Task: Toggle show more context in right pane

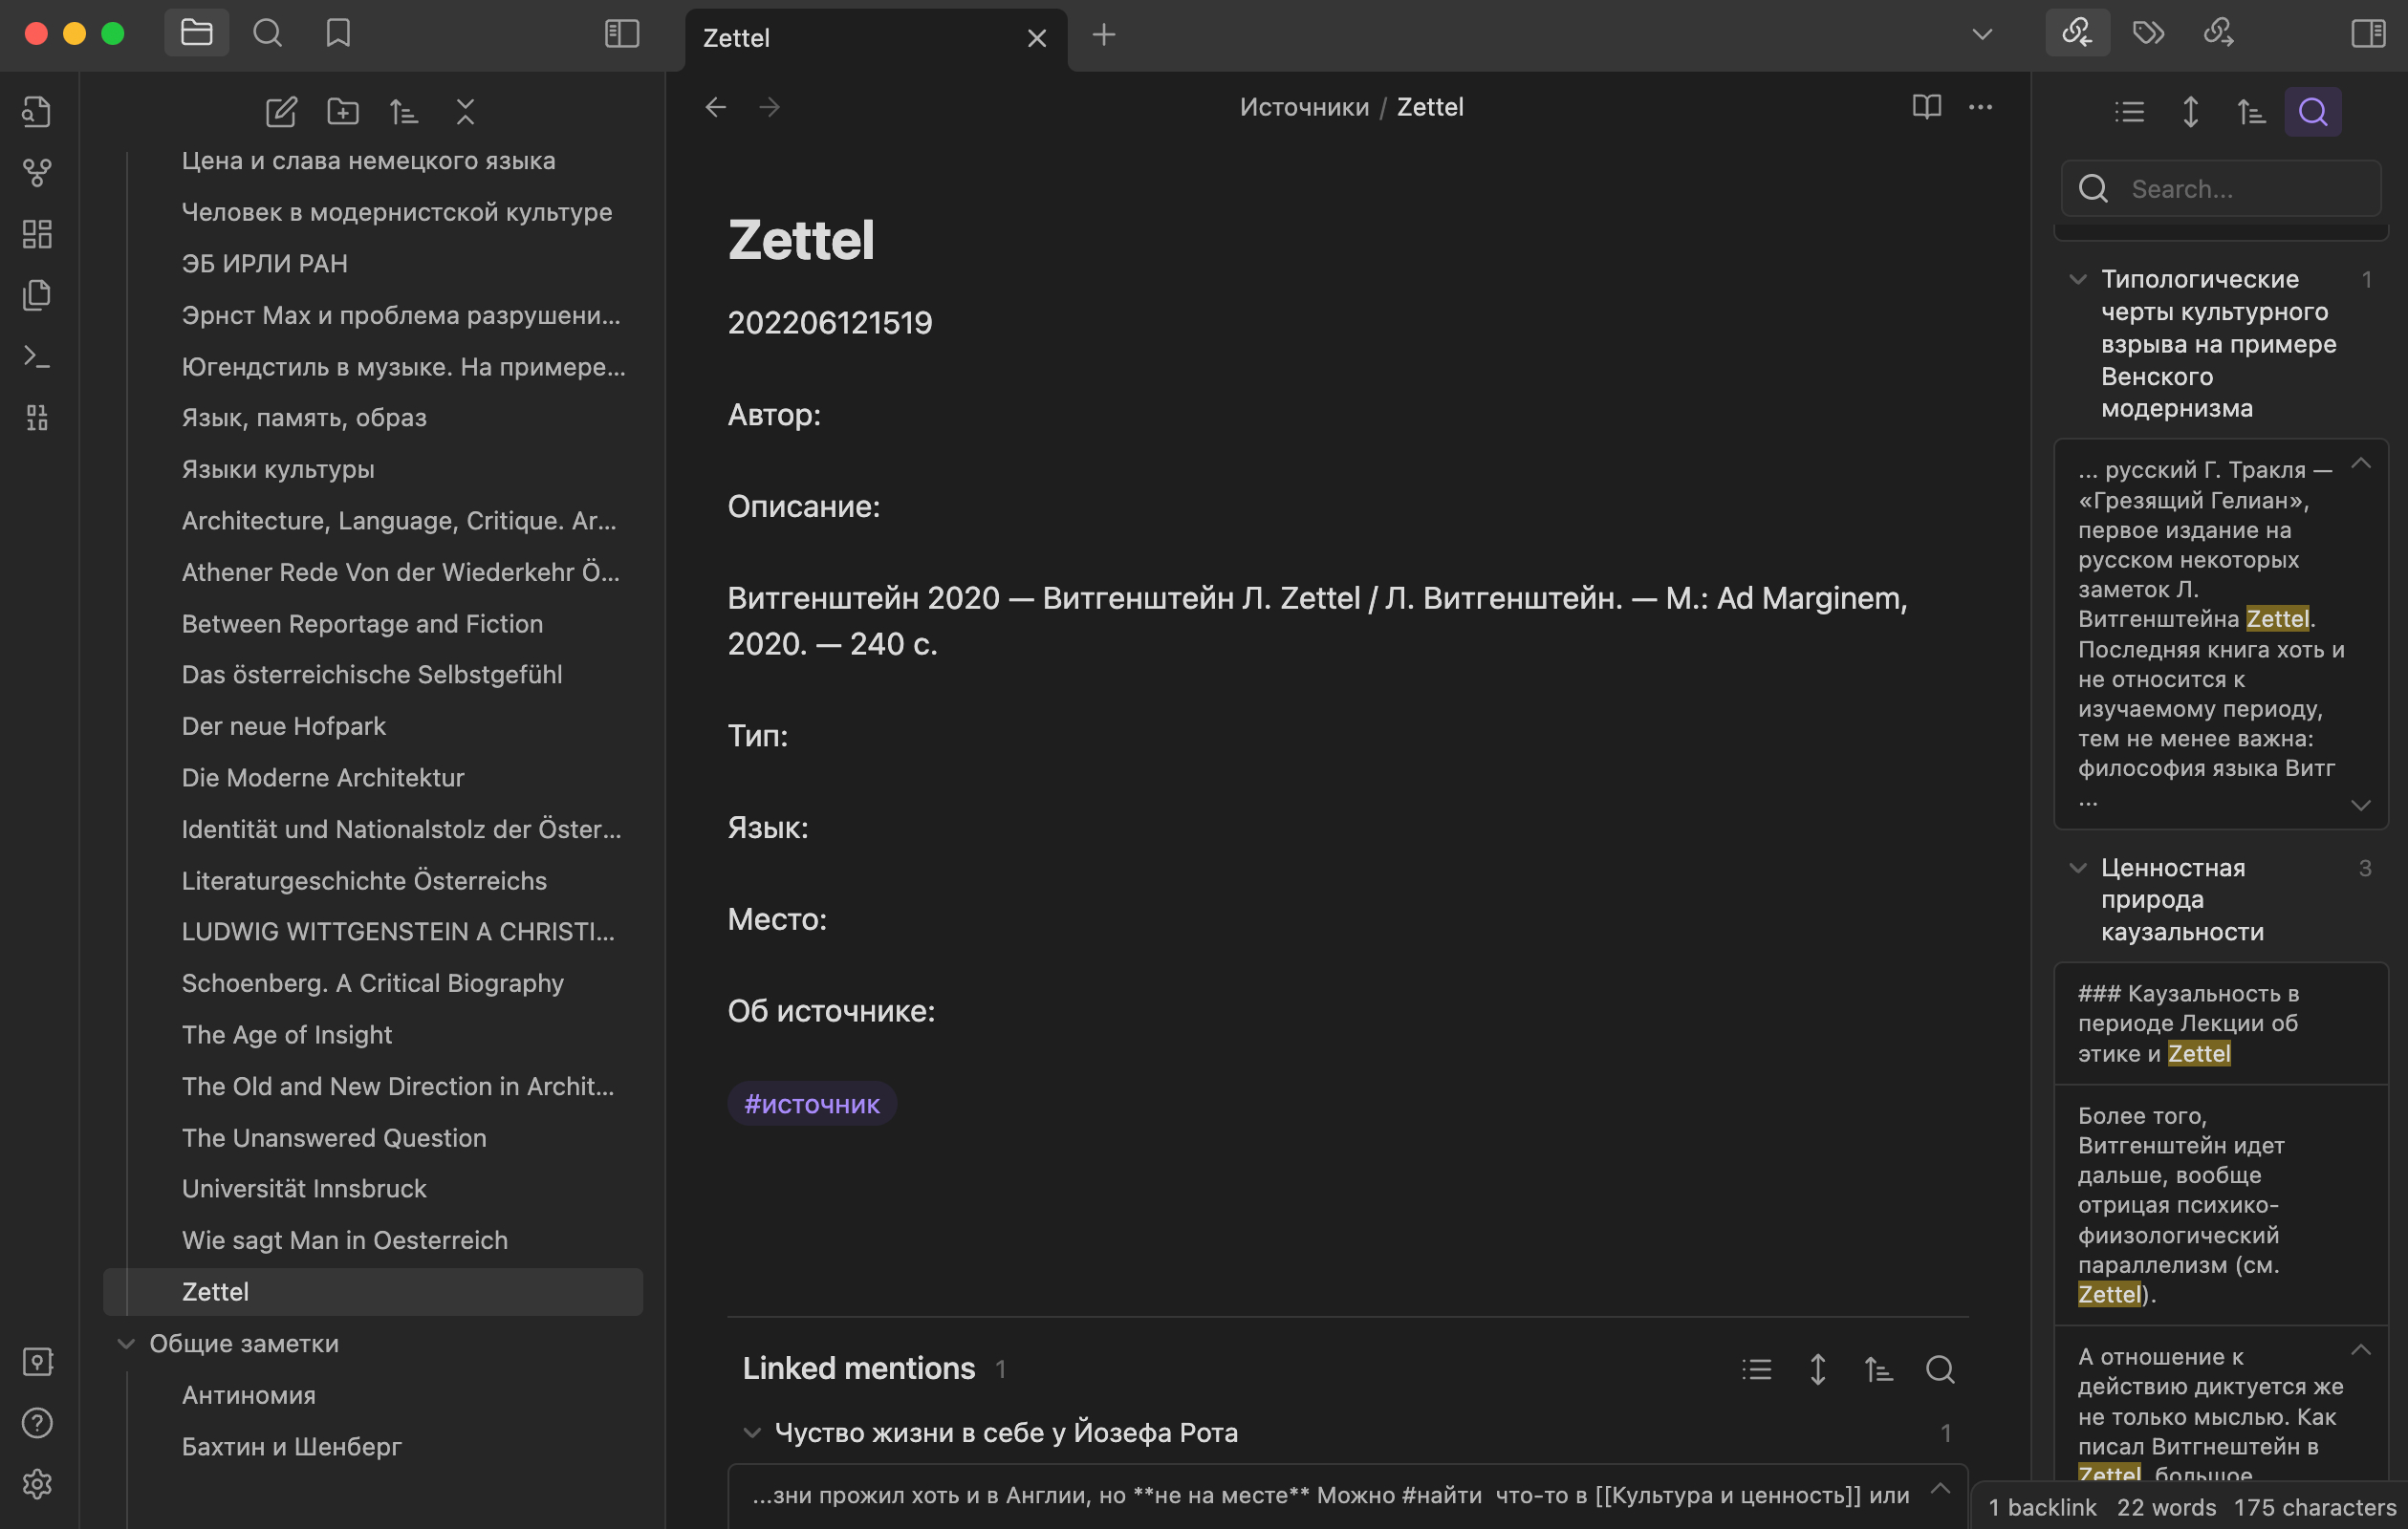Action: [2190, 111]
